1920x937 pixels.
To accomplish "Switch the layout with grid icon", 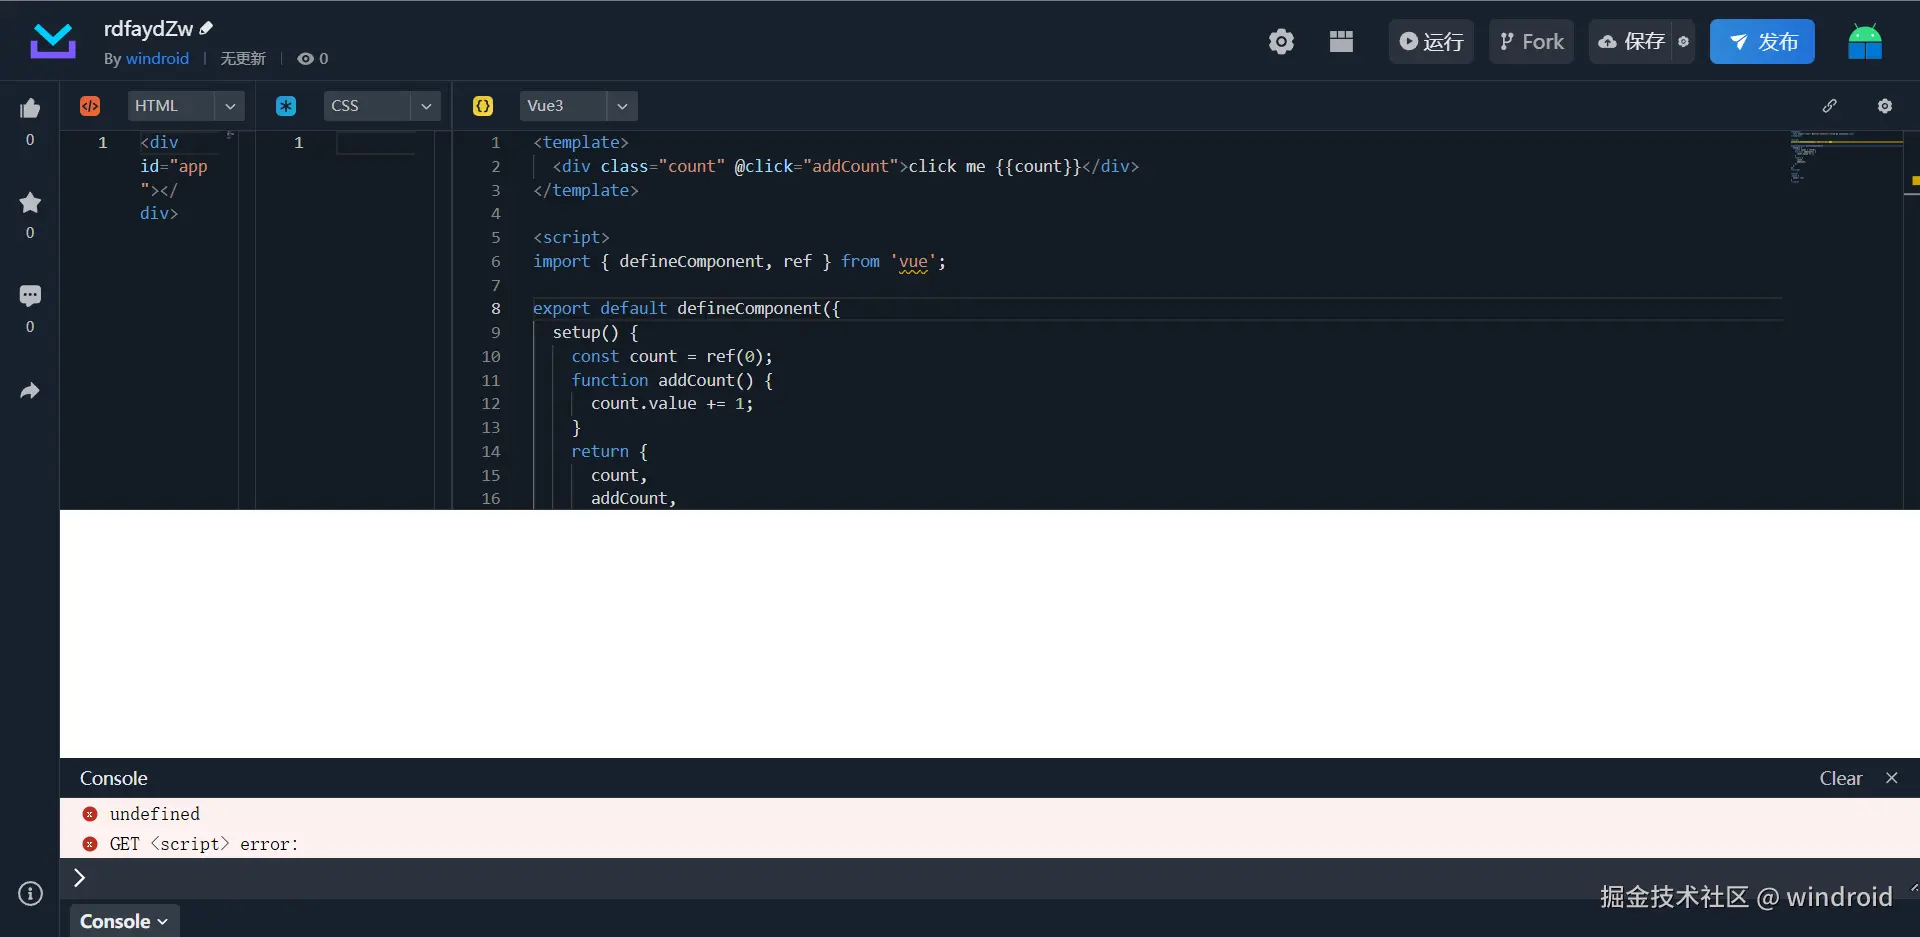I will coord(1341,42).
